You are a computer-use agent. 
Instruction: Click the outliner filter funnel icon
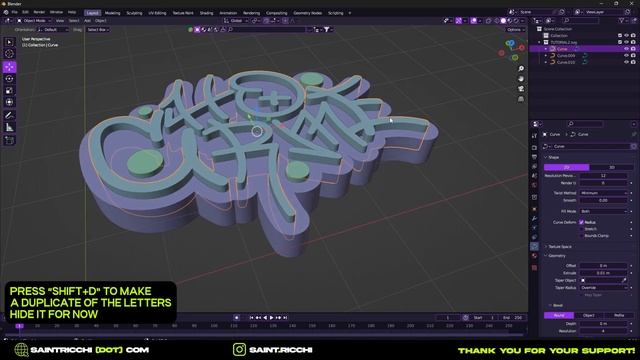click(621, 20)
